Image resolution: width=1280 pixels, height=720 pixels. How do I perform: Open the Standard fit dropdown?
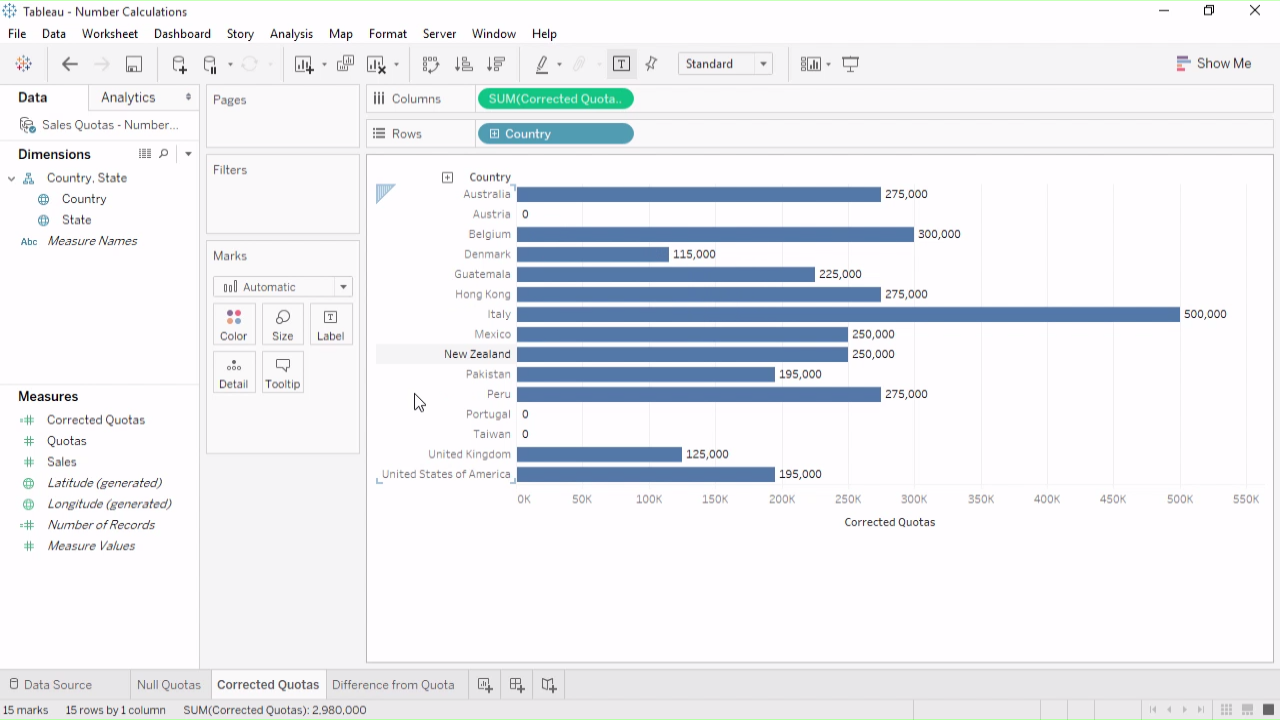(725, 64)
